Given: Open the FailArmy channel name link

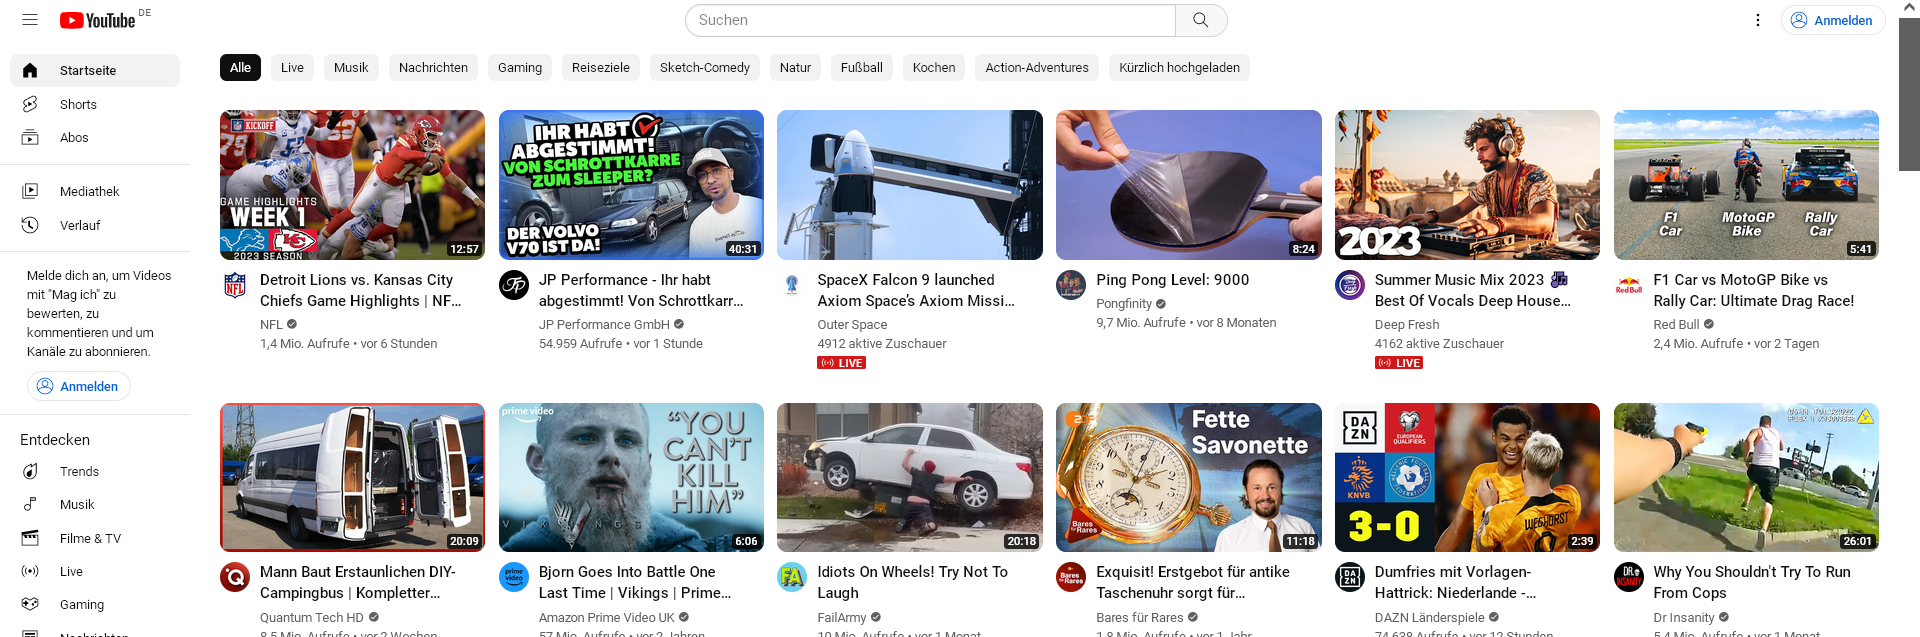Looking at the screenshot, I should (842, 617).
